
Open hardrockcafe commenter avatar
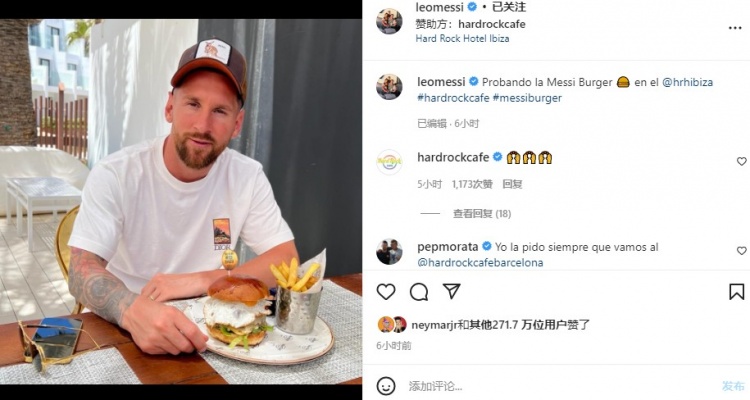389,162
